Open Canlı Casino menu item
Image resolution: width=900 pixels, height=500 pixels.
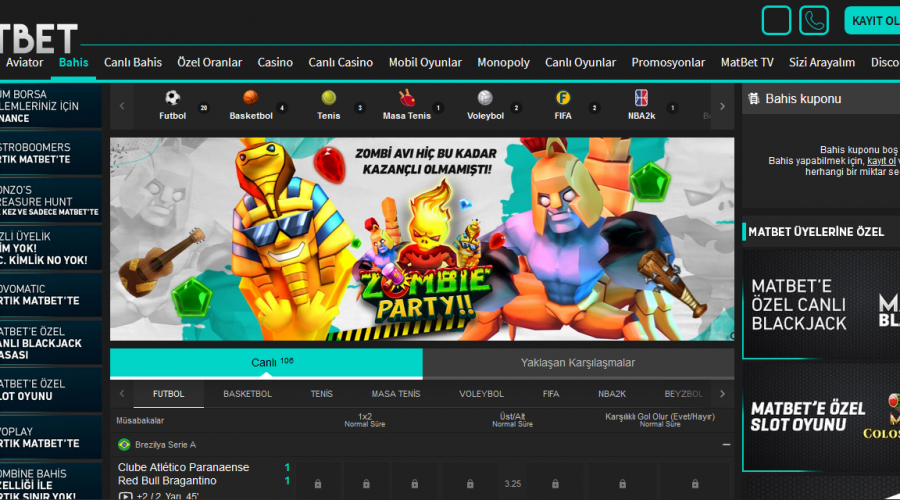point(340,63)
